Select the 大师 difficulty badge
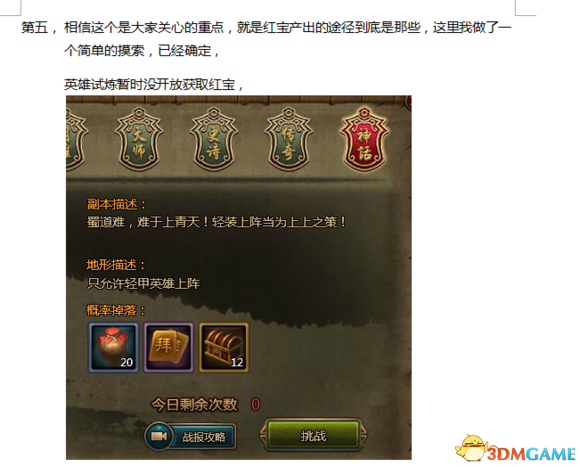Image resolution: width=580 pixels, height=467 pixels. point(139,139)
